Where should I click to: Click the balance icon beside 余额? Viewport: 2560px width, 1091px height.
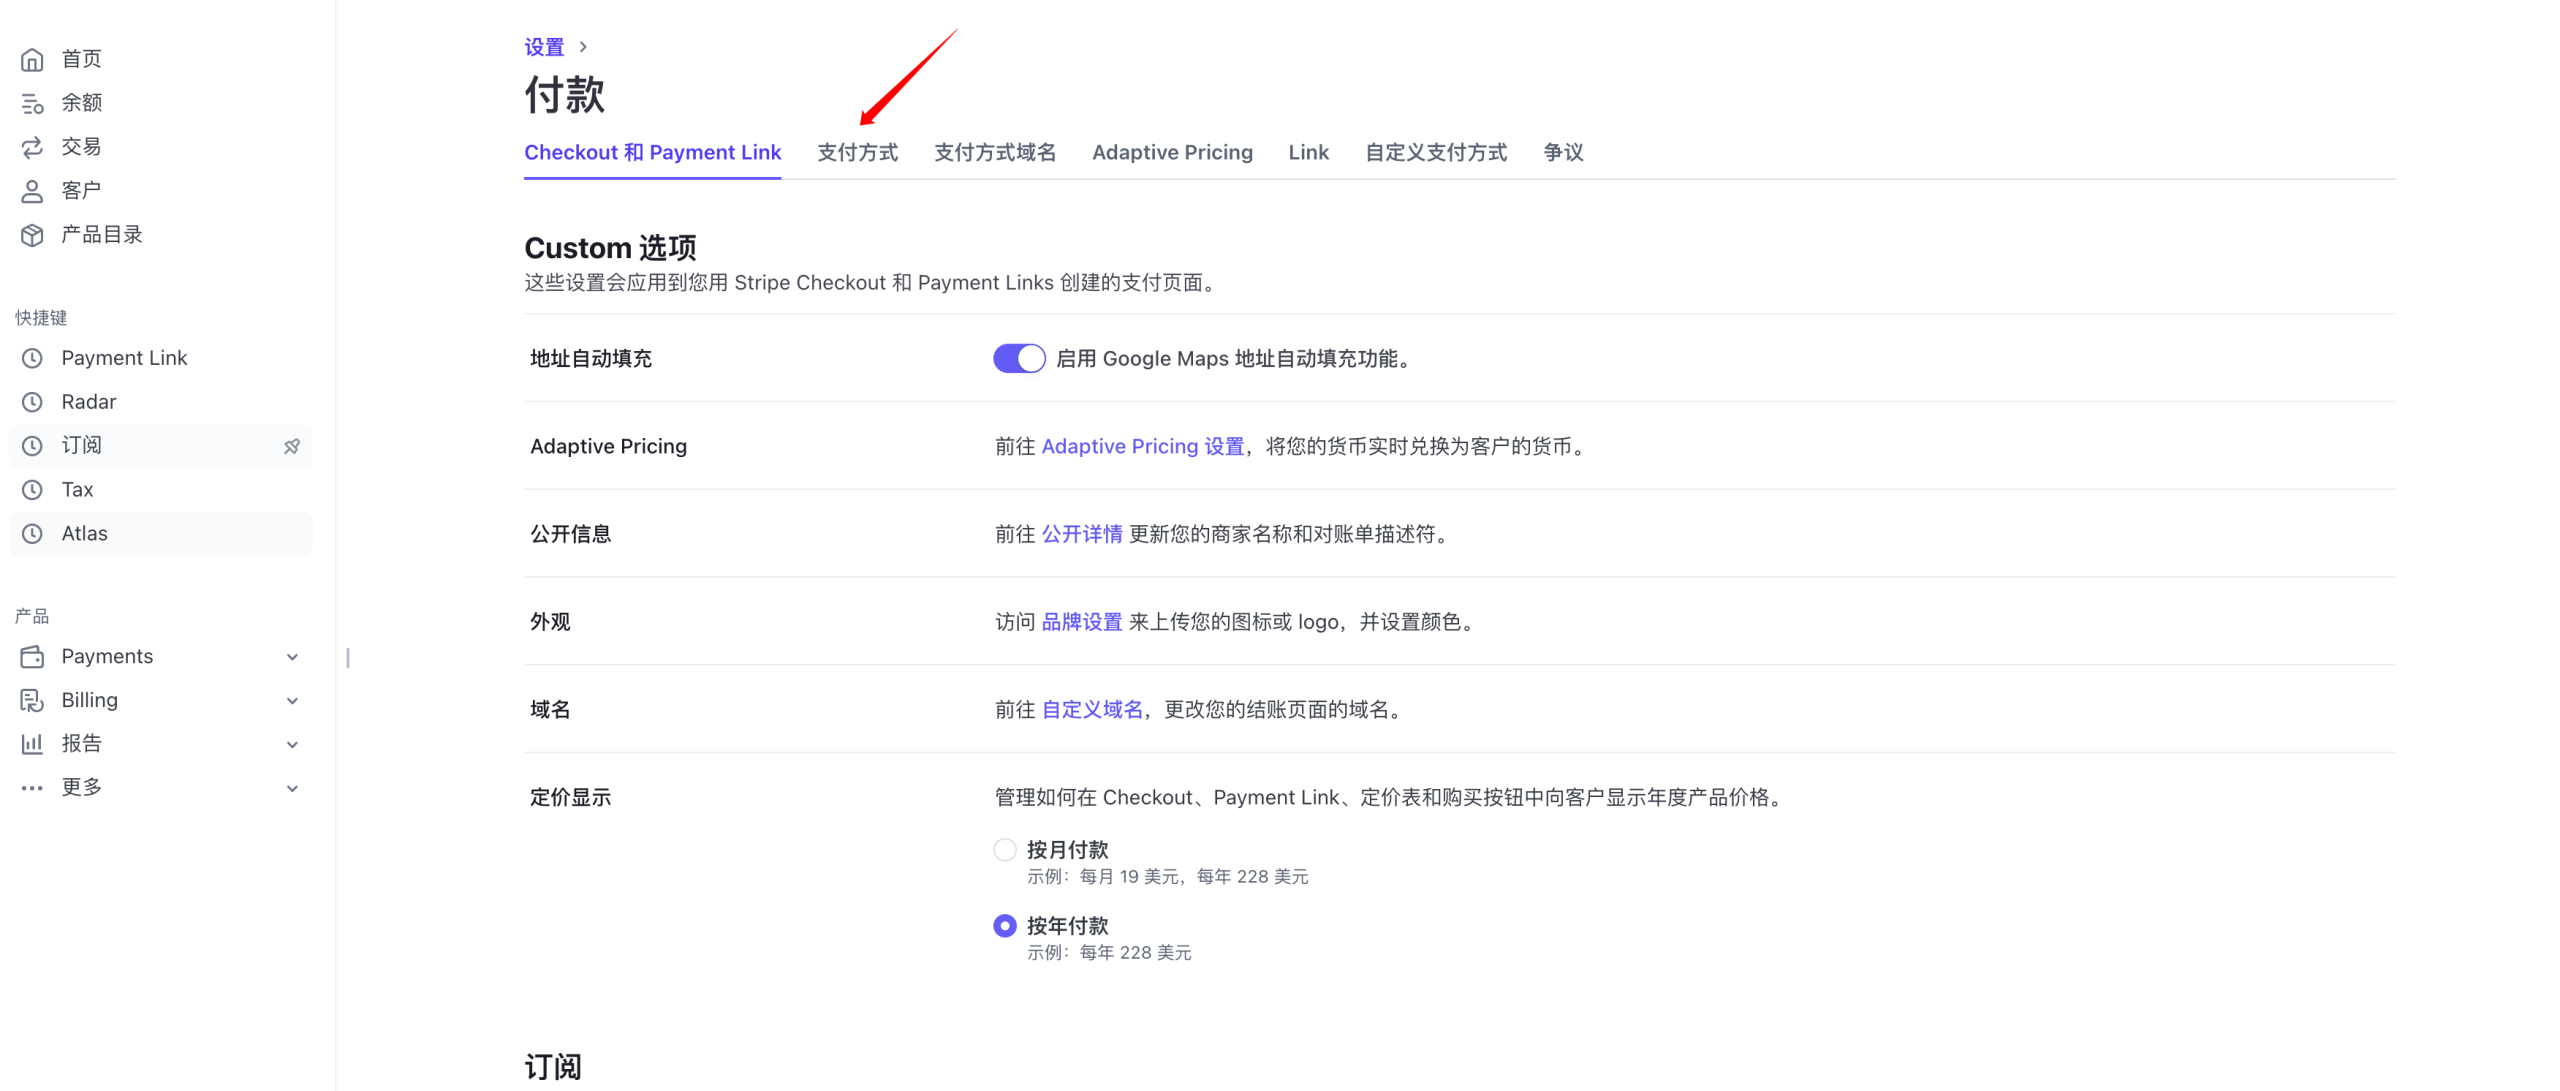click(x=32, y=103)
